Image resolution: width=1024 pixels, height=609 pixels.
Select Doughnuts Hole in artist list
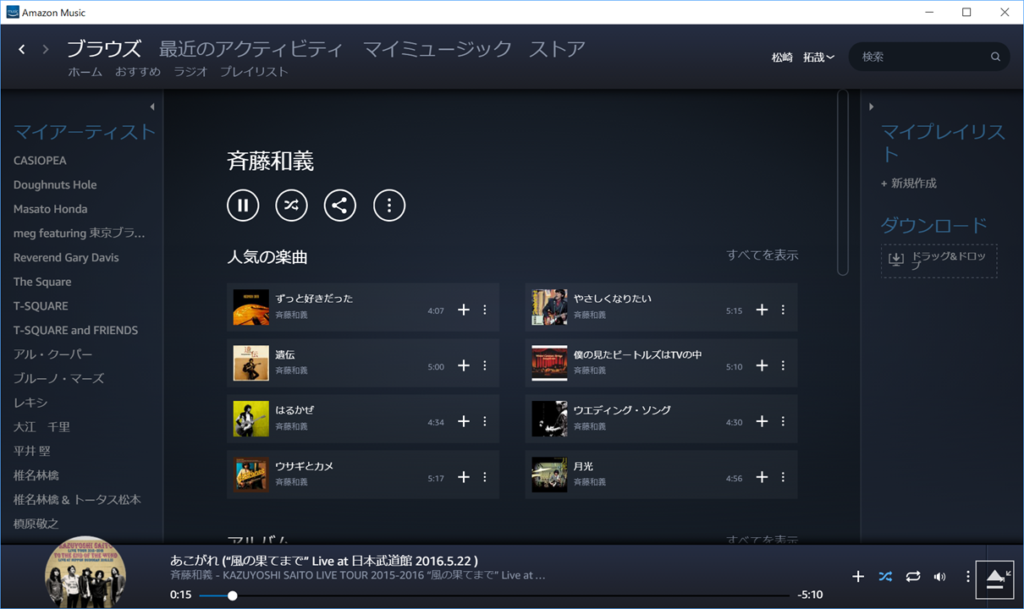tap(55, 185)
